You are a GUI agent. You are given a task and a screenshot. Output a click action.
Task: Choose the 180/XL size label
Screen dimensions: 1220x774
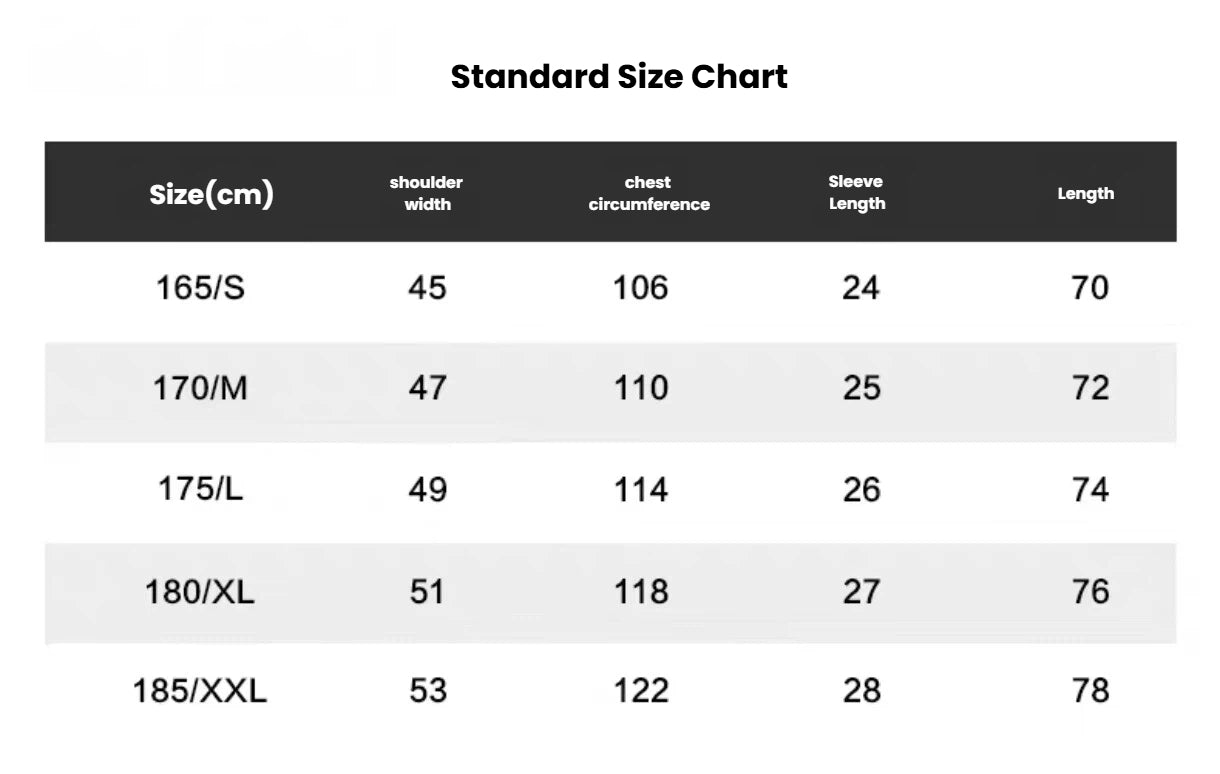point(199,591)
